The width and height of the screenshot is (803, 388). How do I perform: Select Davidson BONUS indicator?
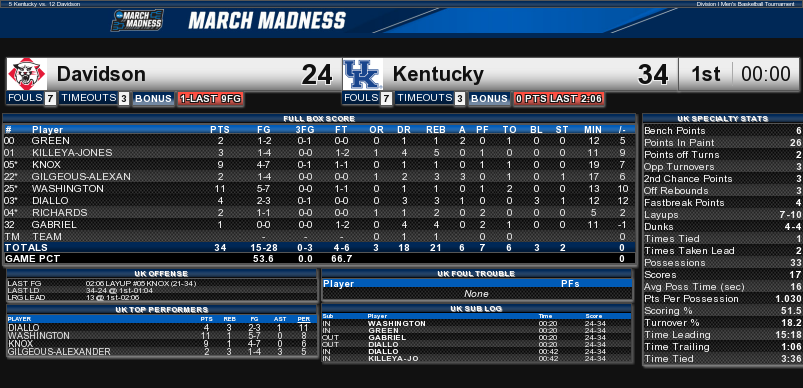click(x=153, y=99)
